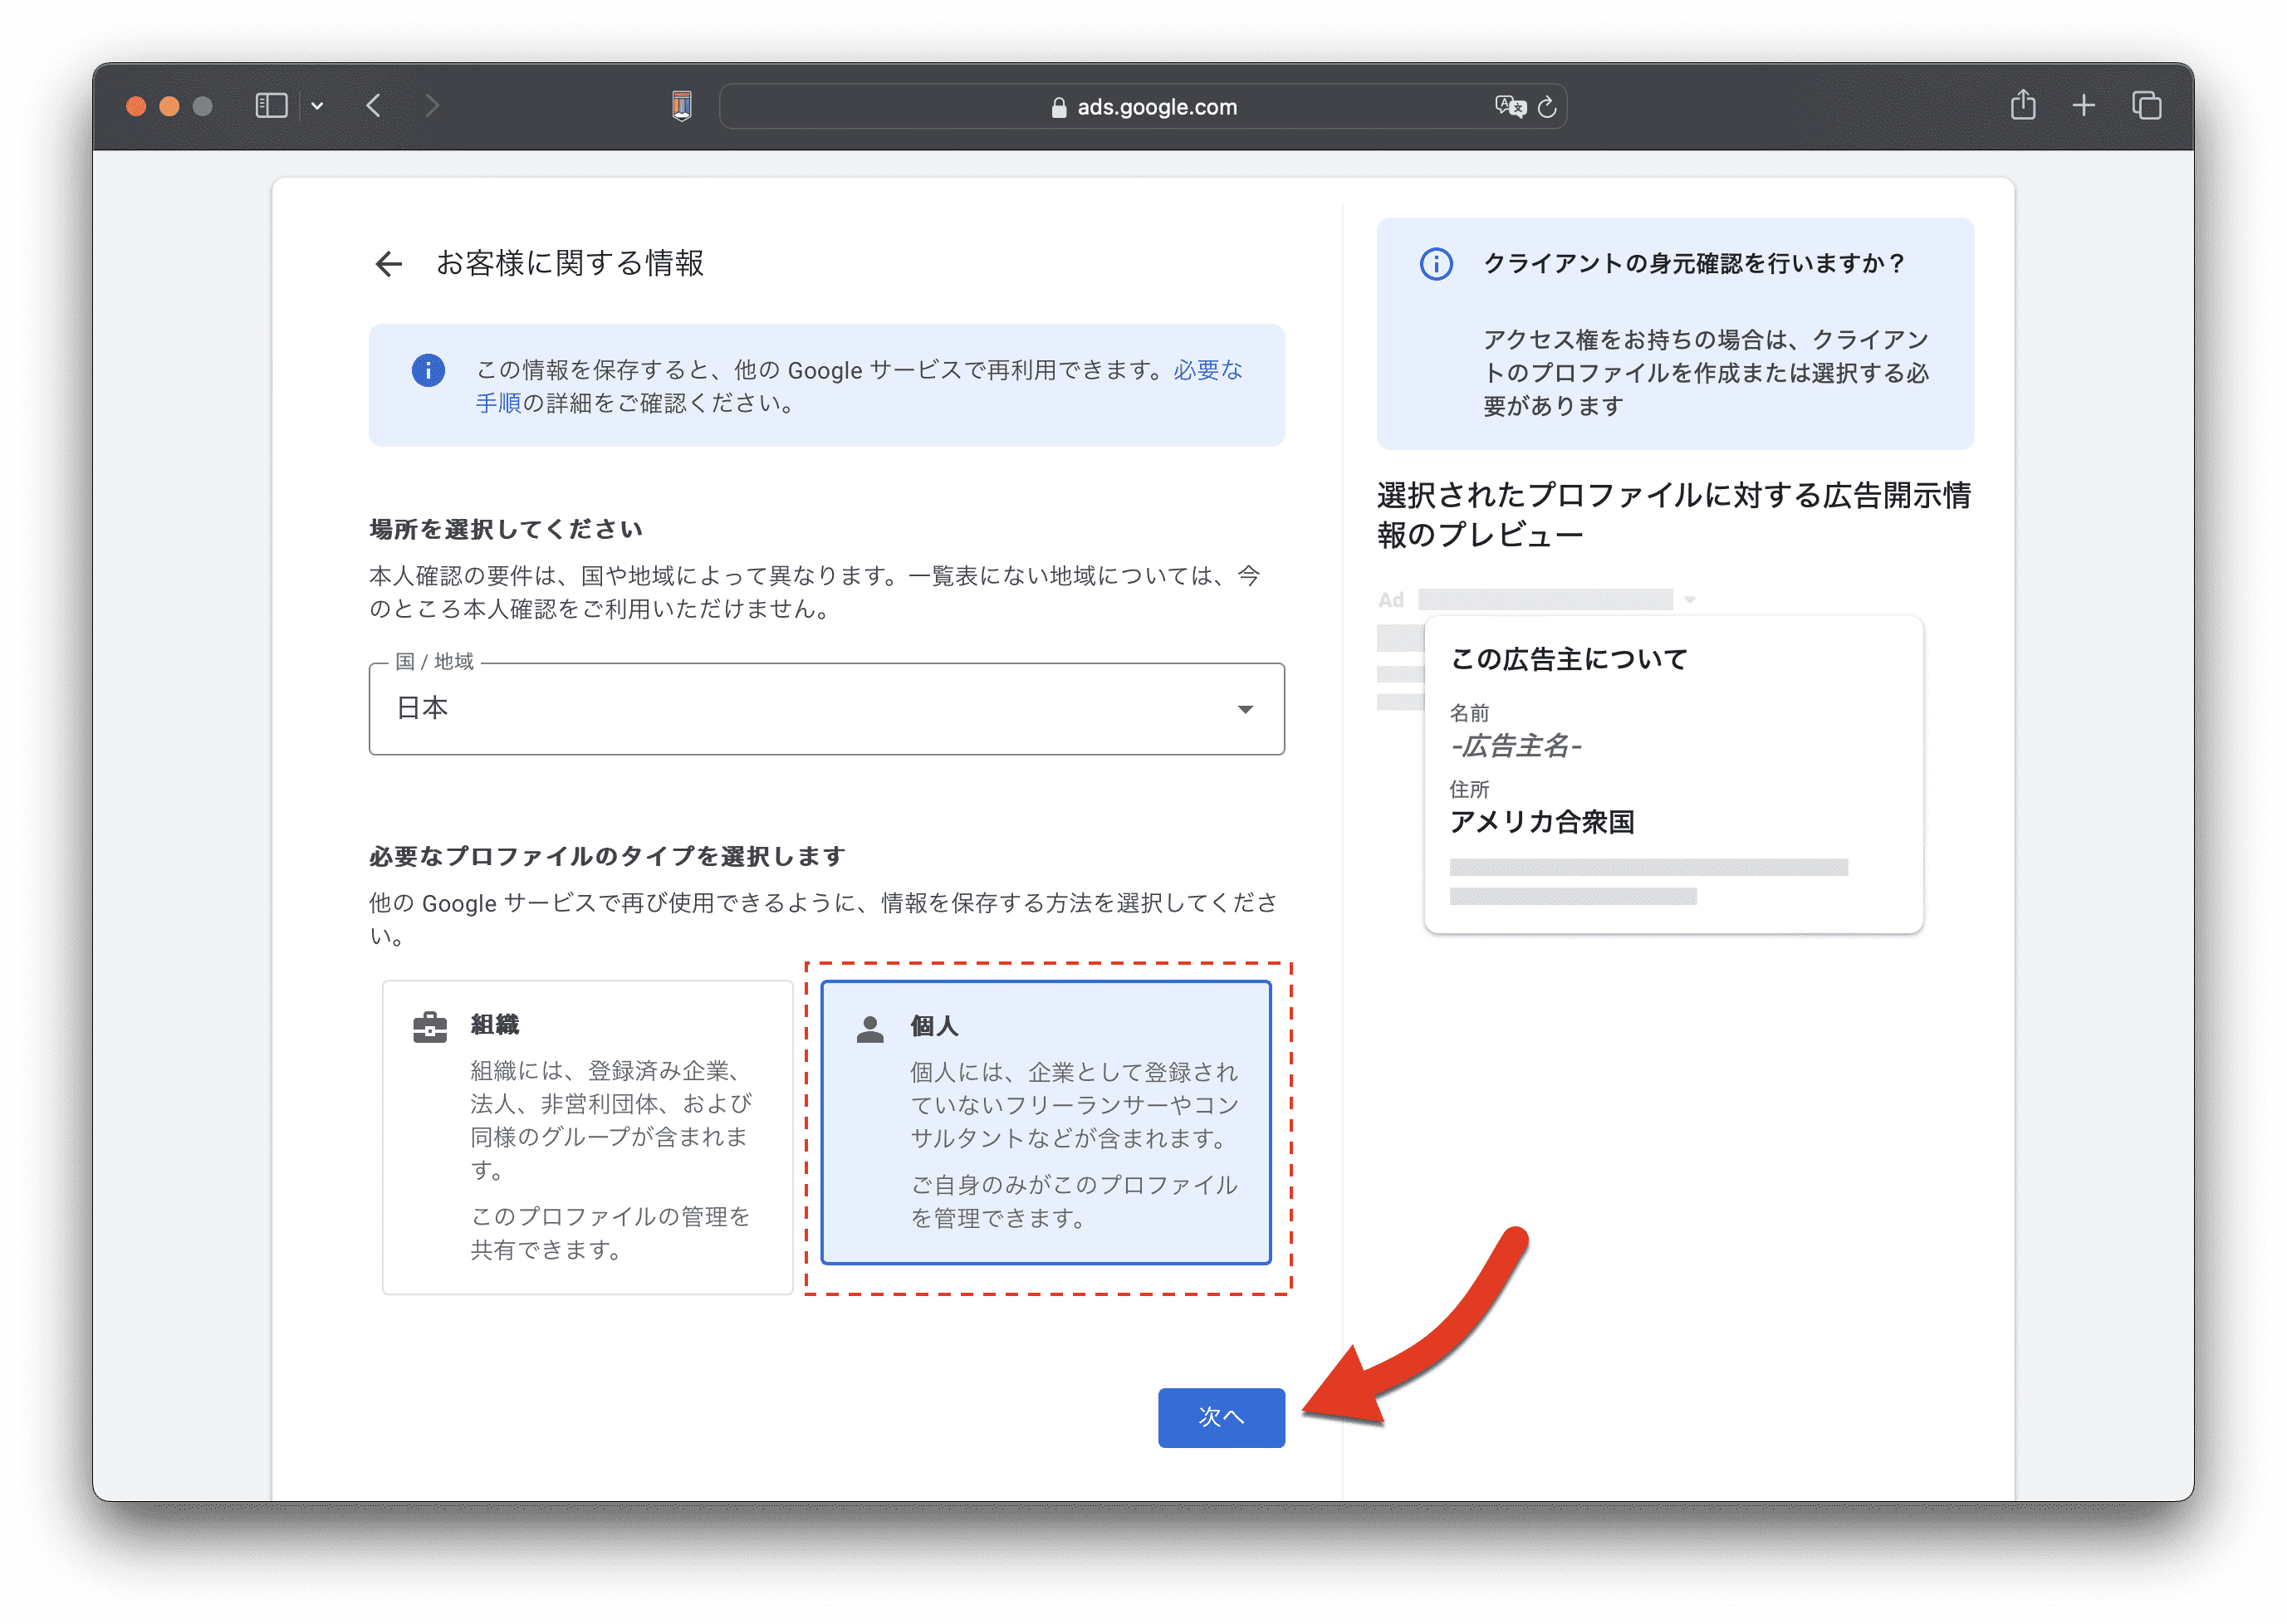The height and width of the screenshot is (1624, 2287).
Task: Open a new tab with plus icon
Action: [x=2083, y=106]
